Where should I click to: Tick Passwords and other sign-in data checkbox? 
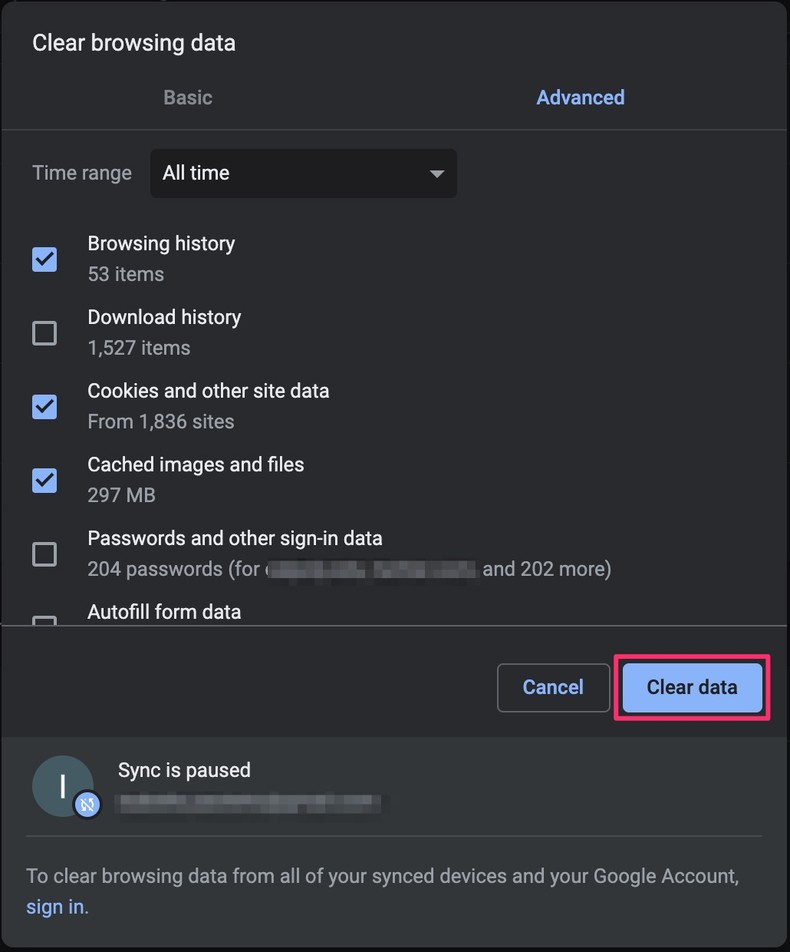coord(45,554)
